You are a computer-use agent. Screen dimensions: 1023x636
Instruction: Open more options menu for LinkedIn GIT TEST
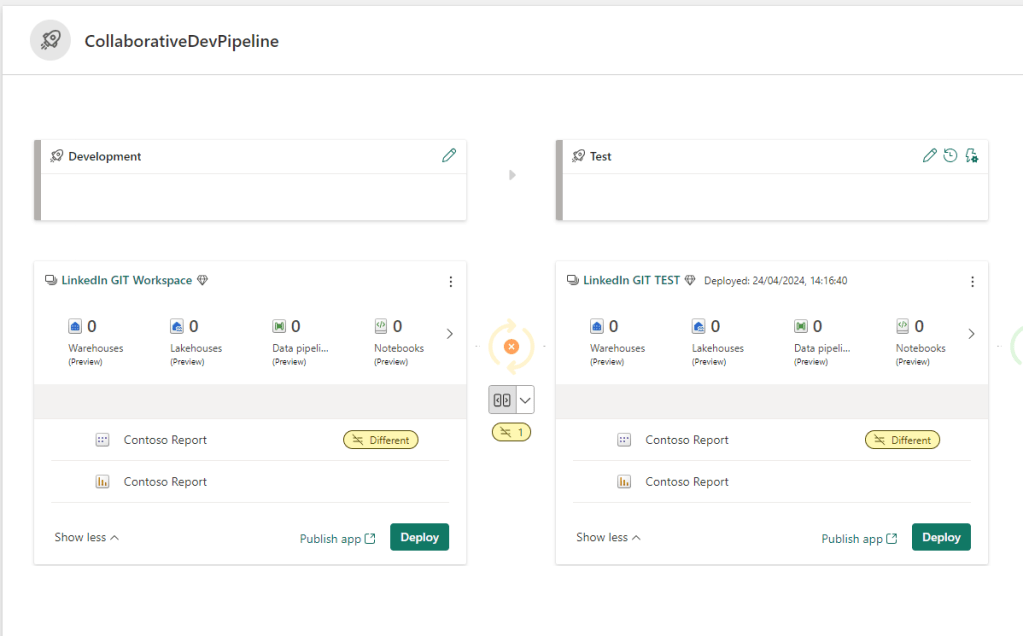pyautogui.click(x=972, y=281)
